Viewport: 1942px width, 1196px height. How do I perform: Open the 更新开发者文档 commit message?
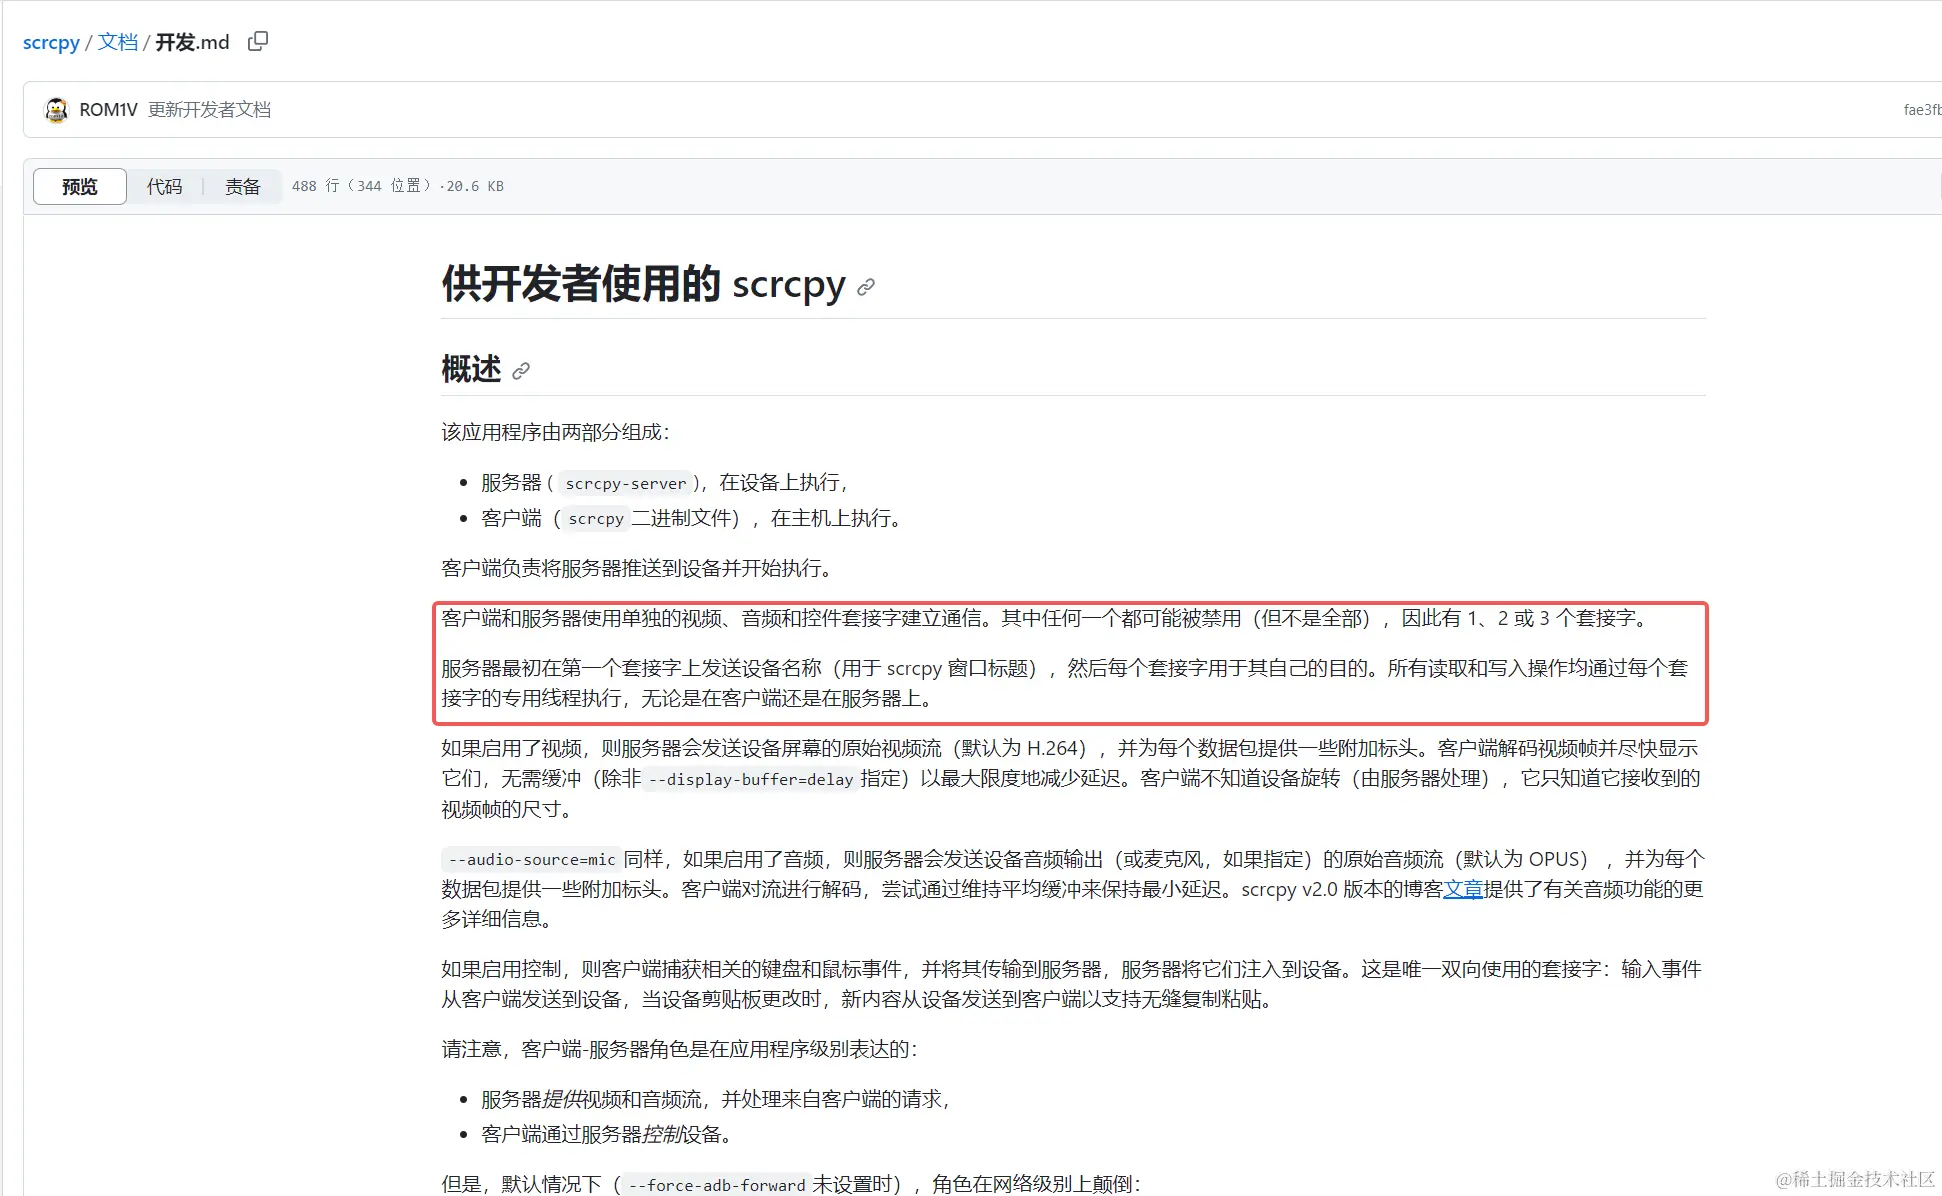[x=209, y=110]
